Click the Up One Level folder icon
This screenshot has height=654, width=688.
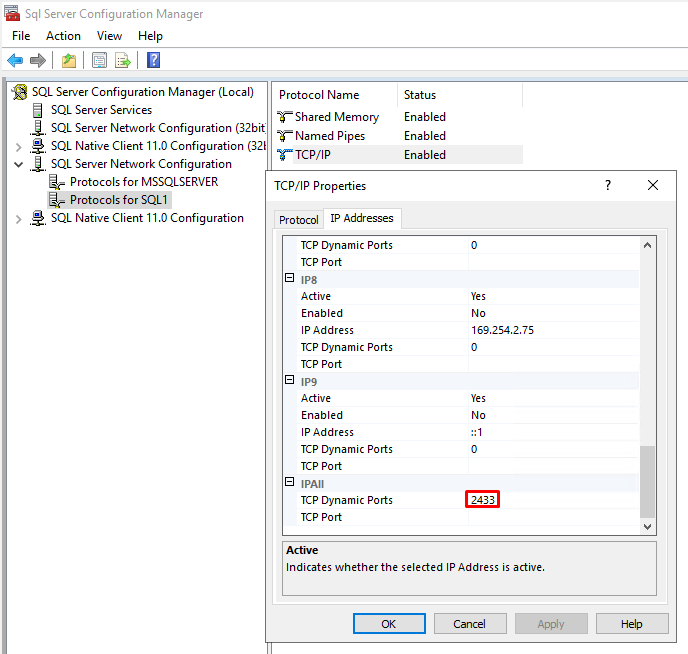pos(69,61)
